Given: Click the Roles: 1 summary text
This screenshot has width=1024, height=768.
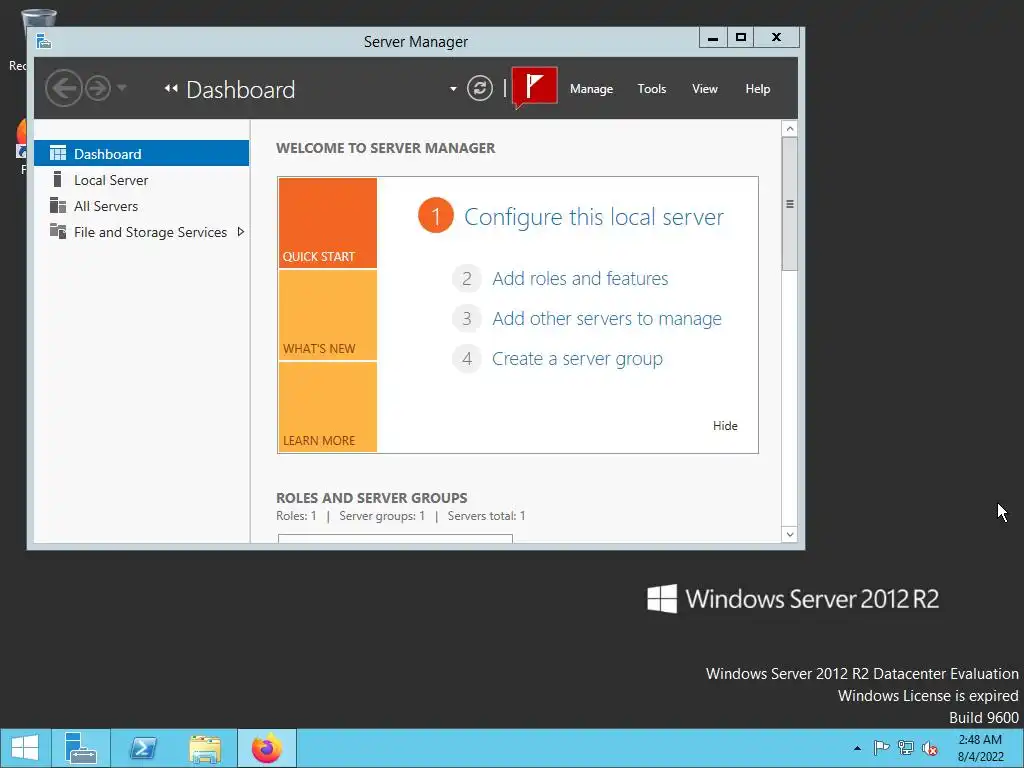Looking at the screenshot, I should 296,516.
